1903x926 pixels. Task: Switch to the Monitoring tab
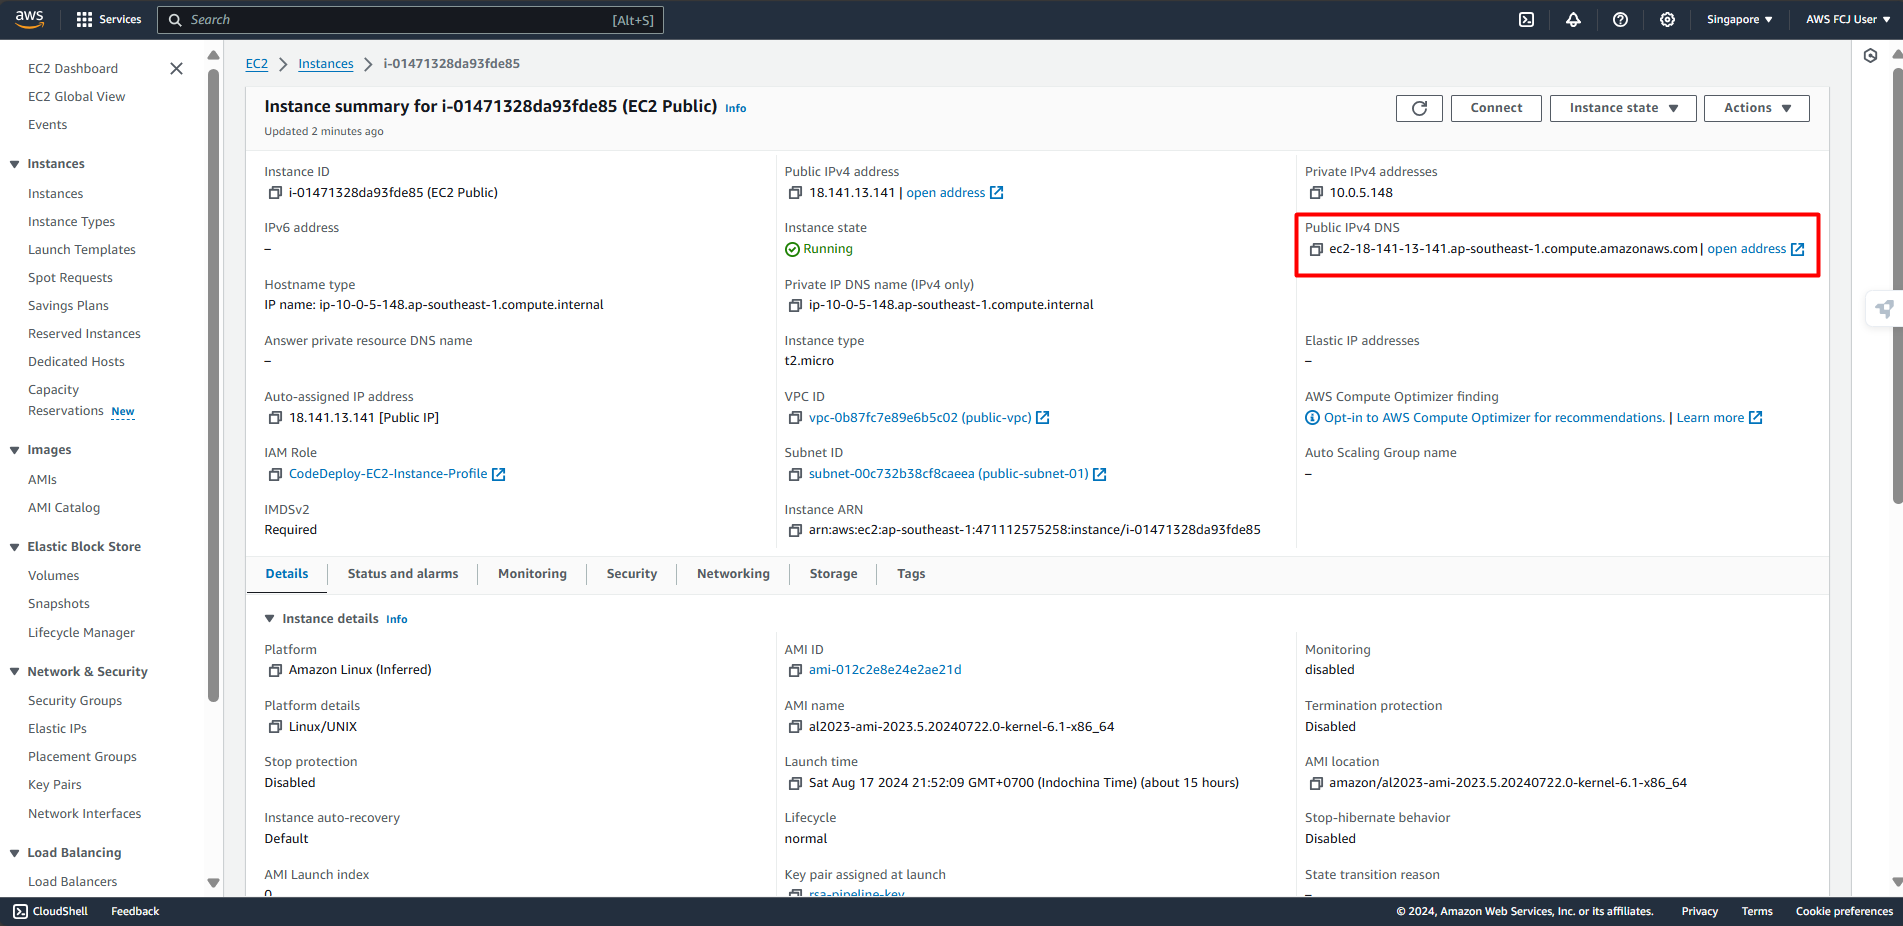pyautogui.click(x=532, y=574)
